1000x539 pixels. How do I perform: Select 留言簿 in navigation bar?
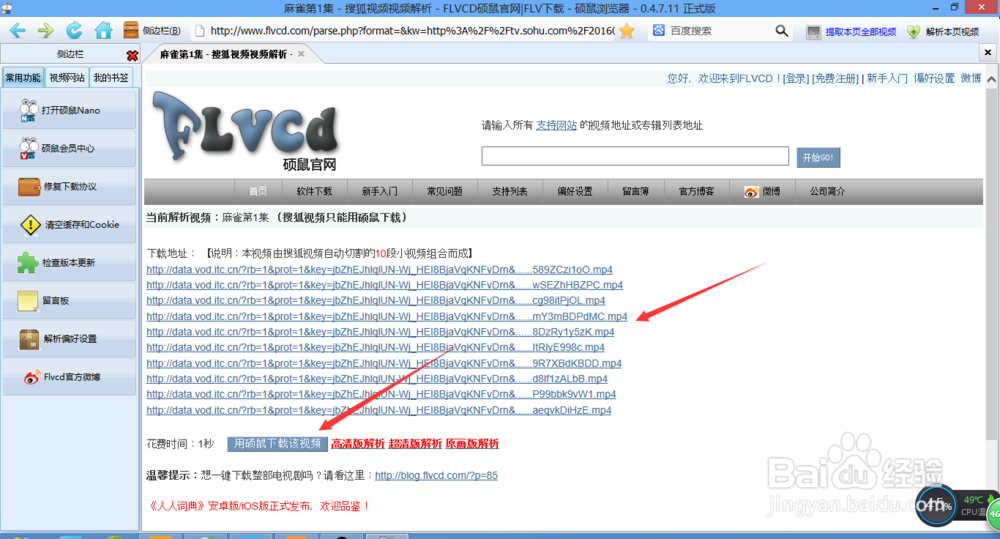[x=636, y=191]
